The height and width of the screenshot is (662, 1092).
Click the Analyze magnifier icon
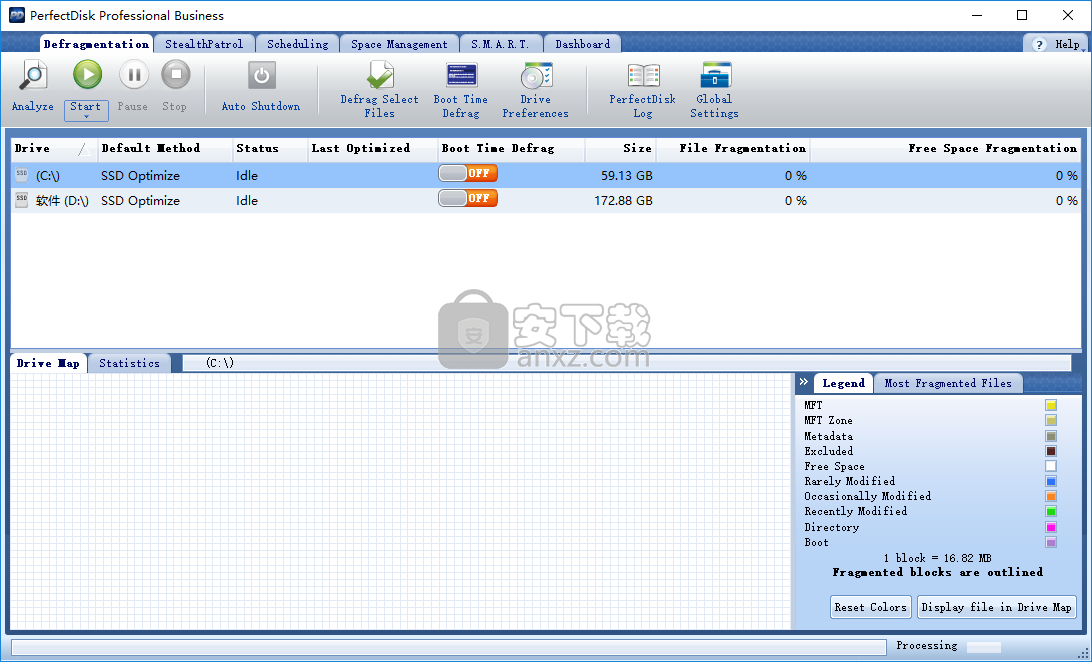coord(32,75)
